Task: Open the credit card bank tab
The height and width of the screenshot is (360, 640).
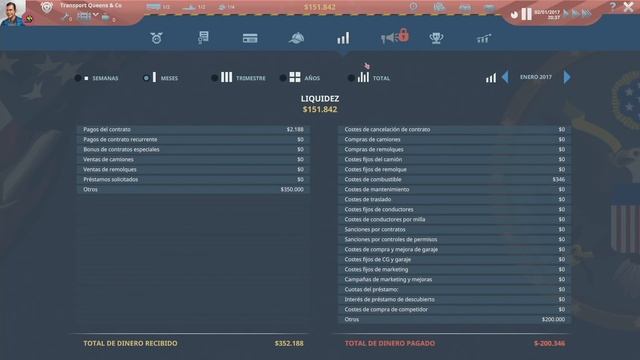Action: pyautogui.click(x=250, y=38)
